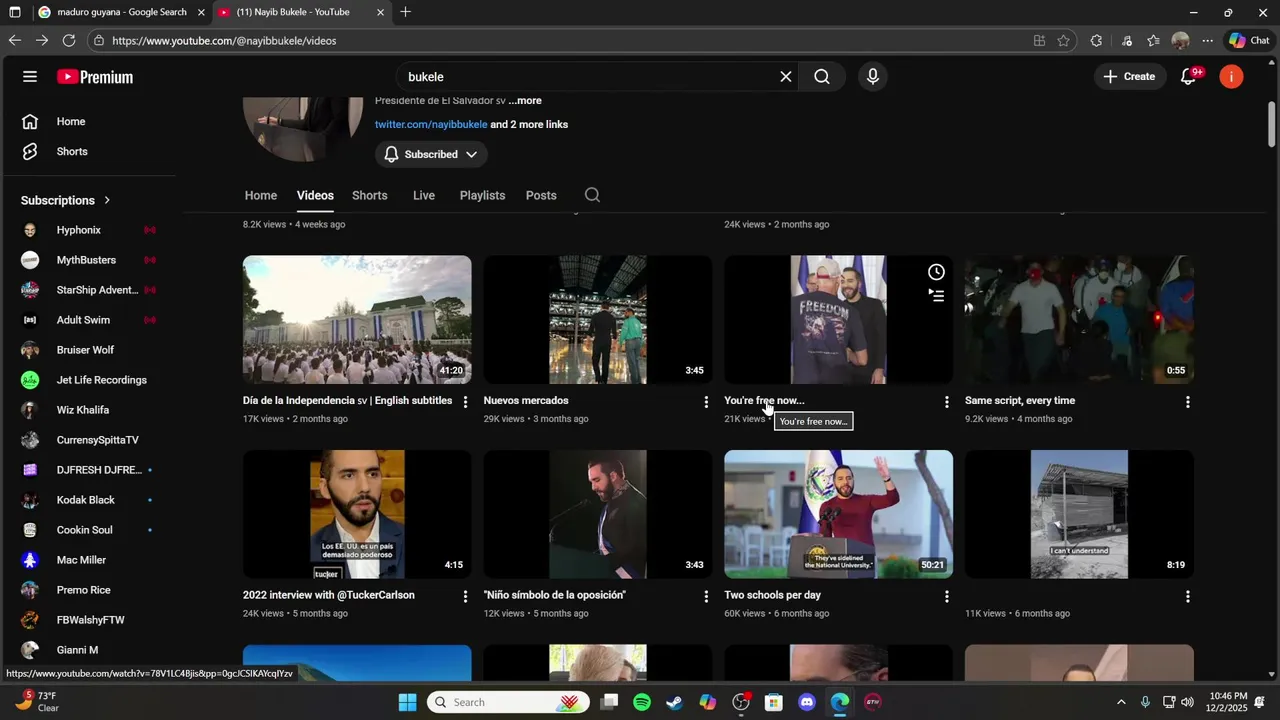
Task: Play the Nuevos mercados thumbnail
Action: 598,320
